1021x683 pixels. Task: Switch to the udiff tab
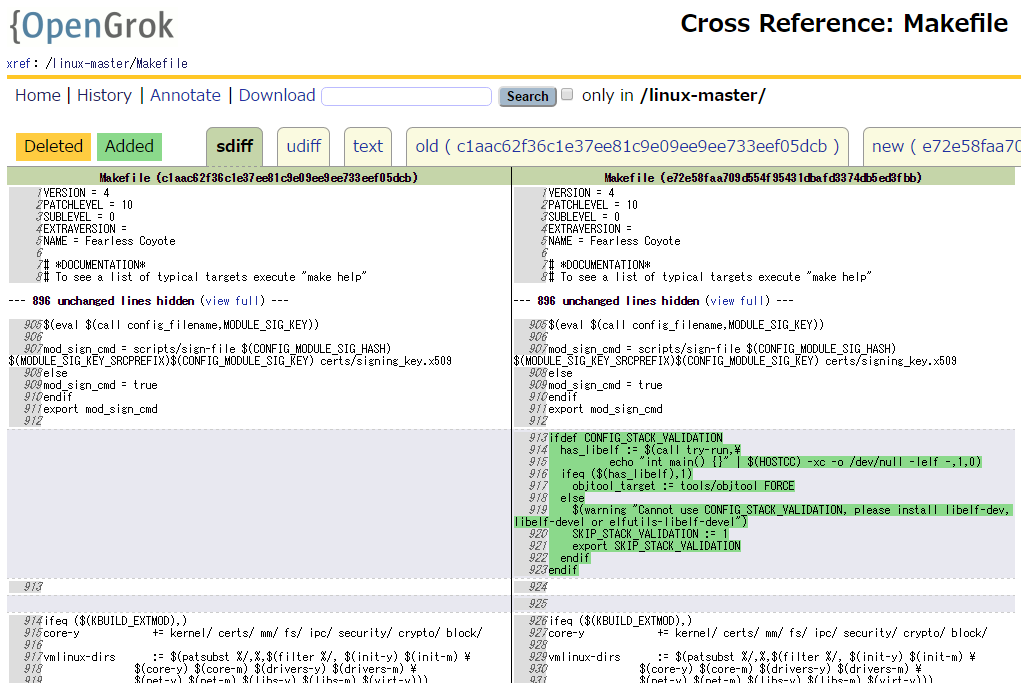pyautogui.click(x=303, y=146)
